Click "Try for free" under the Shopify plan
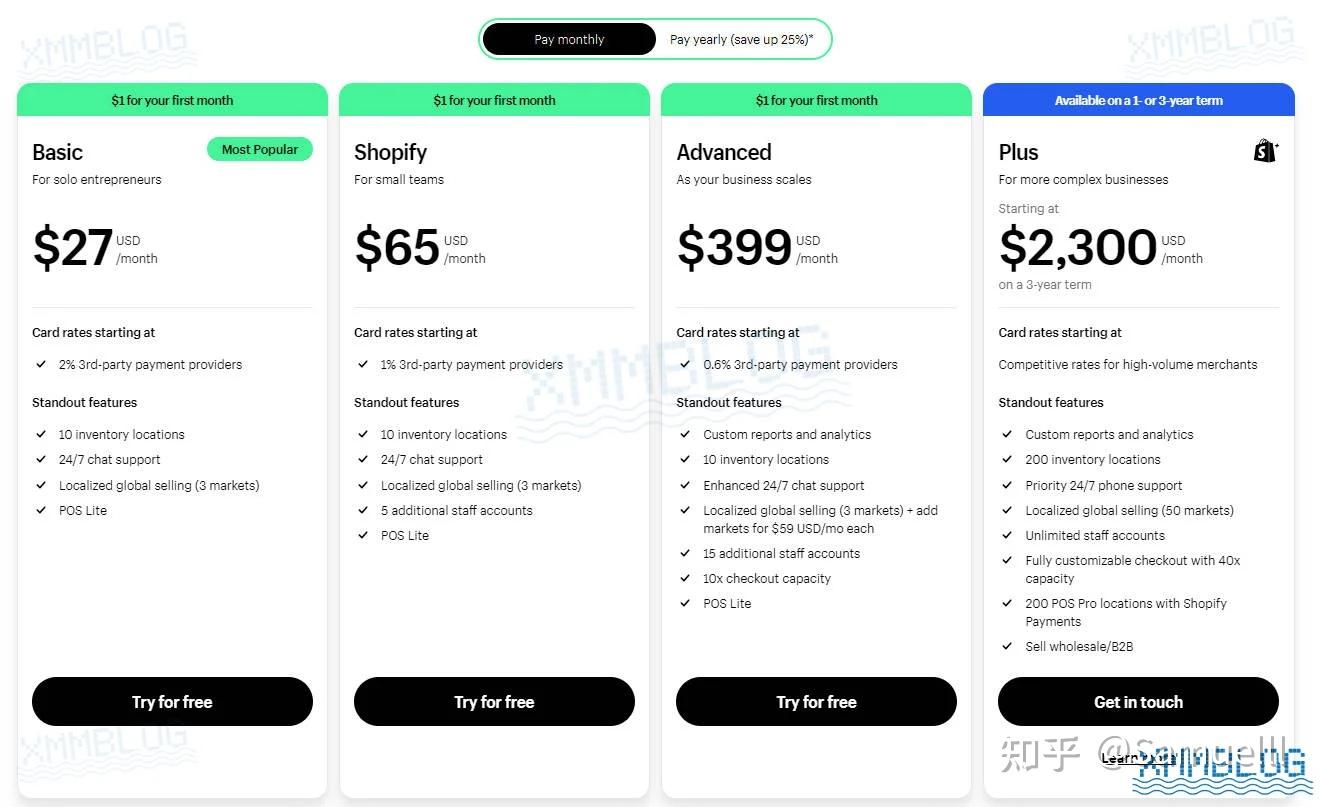1321x807 pixels. point(494,701)
